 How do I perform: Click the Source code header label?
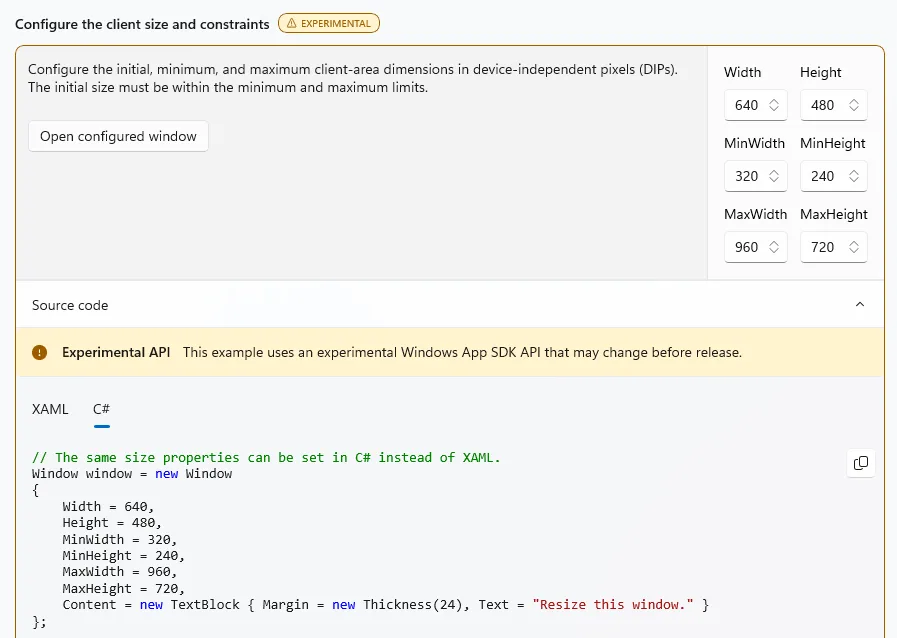[70, 305]
